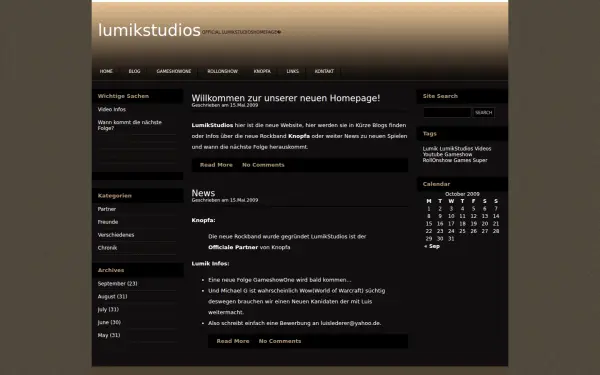Open the GAMESHOWONE navigation item
This screenshot has width=600, height=375.
[174, 72]
